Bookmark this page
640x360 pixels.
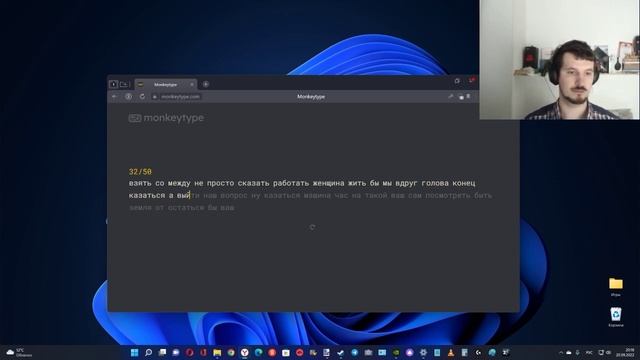(469, 97)
